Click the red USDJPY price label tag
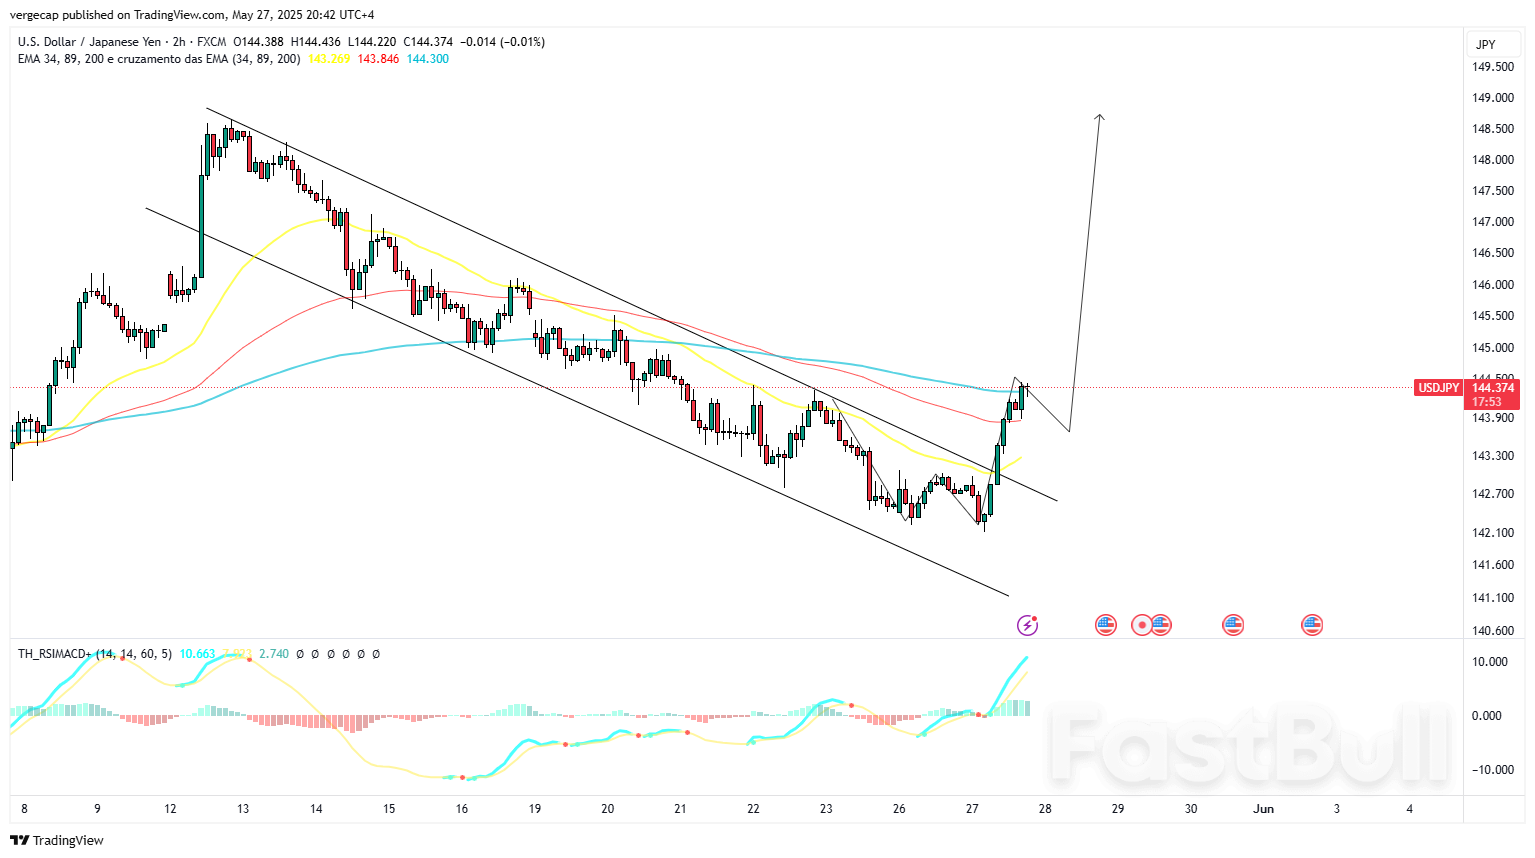This screenshot has height=858, width=1535. (1438, 388)
